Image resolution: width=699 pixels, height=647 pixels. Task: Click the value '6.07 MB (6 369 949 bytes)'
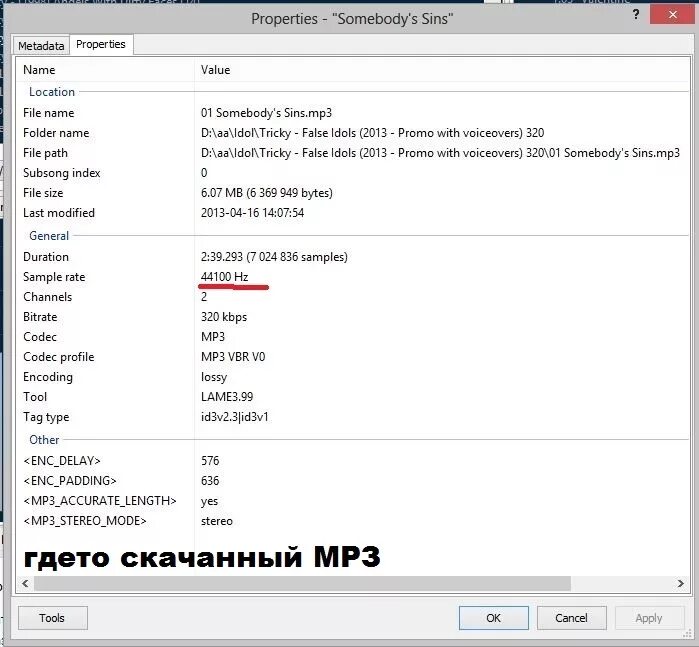point(267,193)
